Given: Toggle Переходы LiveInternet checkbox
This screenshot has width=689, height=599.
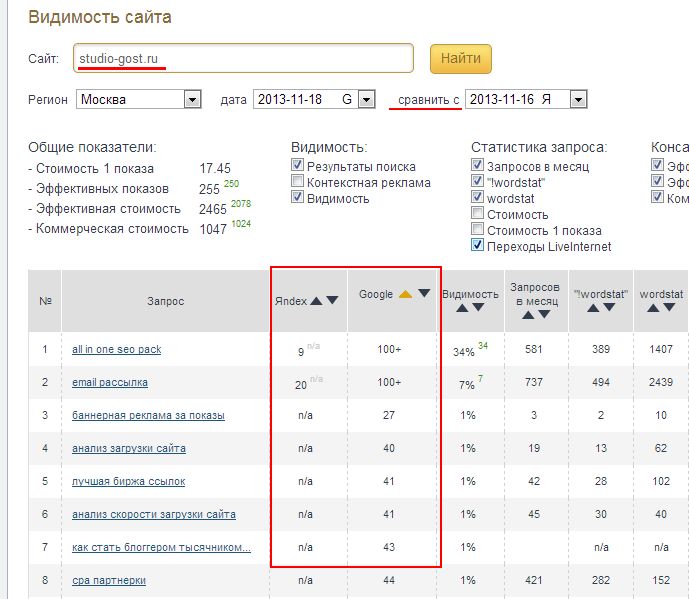Looking at the screenshot, I should pos(478,246).
